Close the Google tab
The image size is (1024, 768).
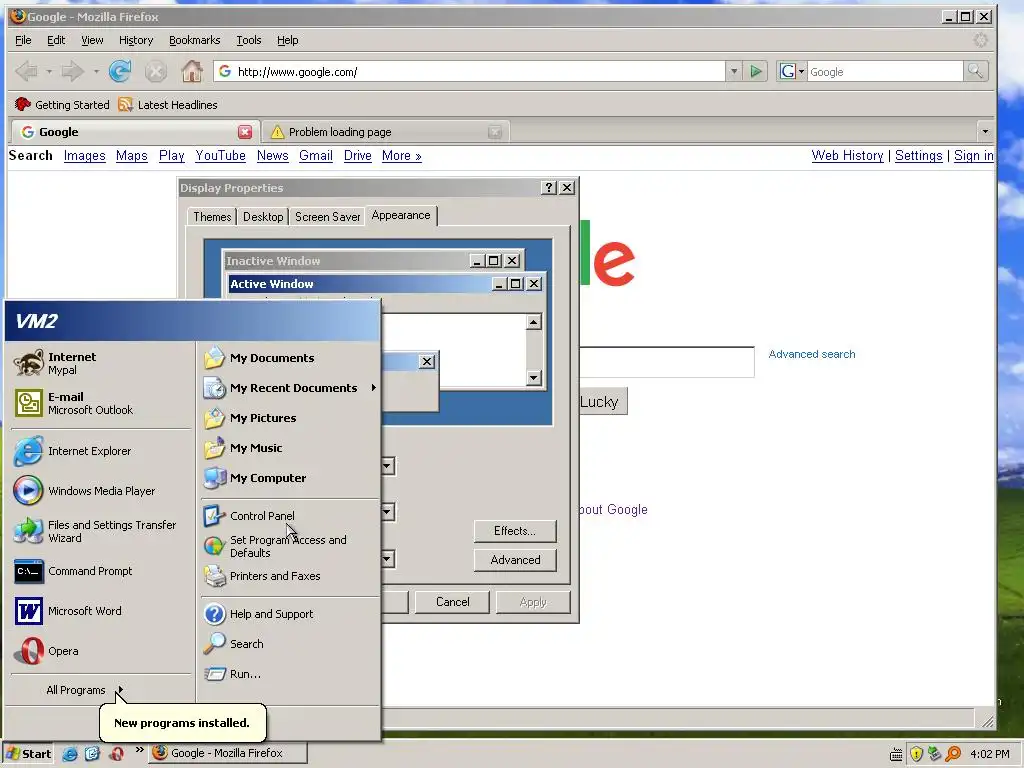pyautogui.click(x=245, y=132)
